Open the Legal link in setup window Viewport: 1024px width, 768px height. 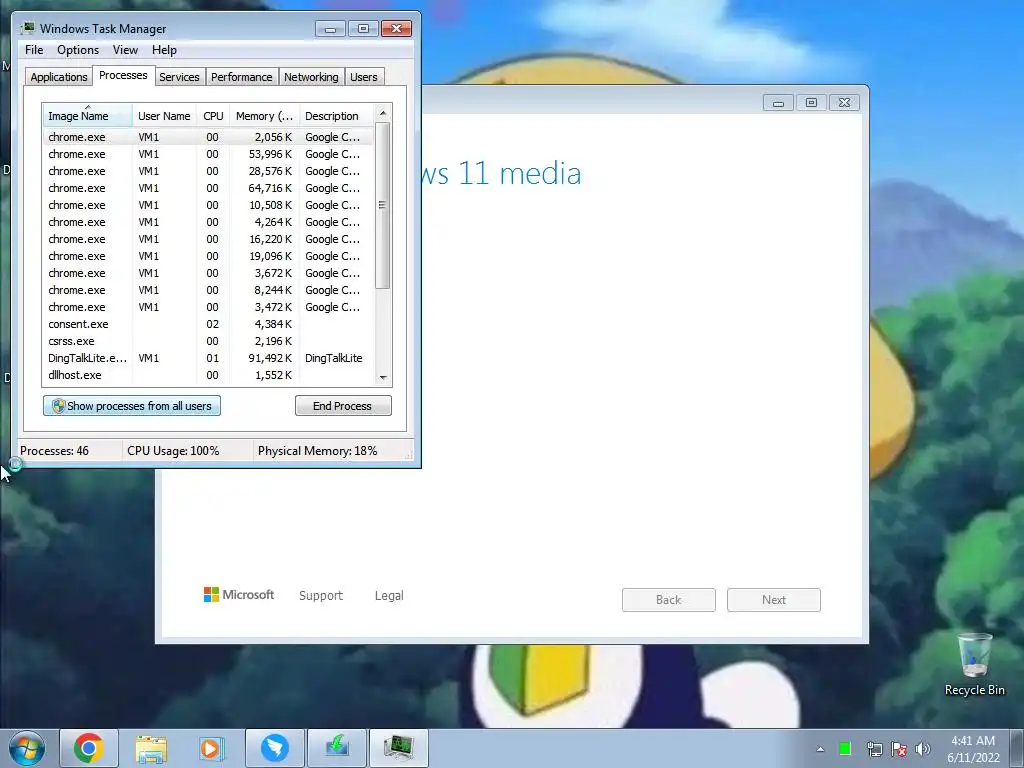(389, 596)
